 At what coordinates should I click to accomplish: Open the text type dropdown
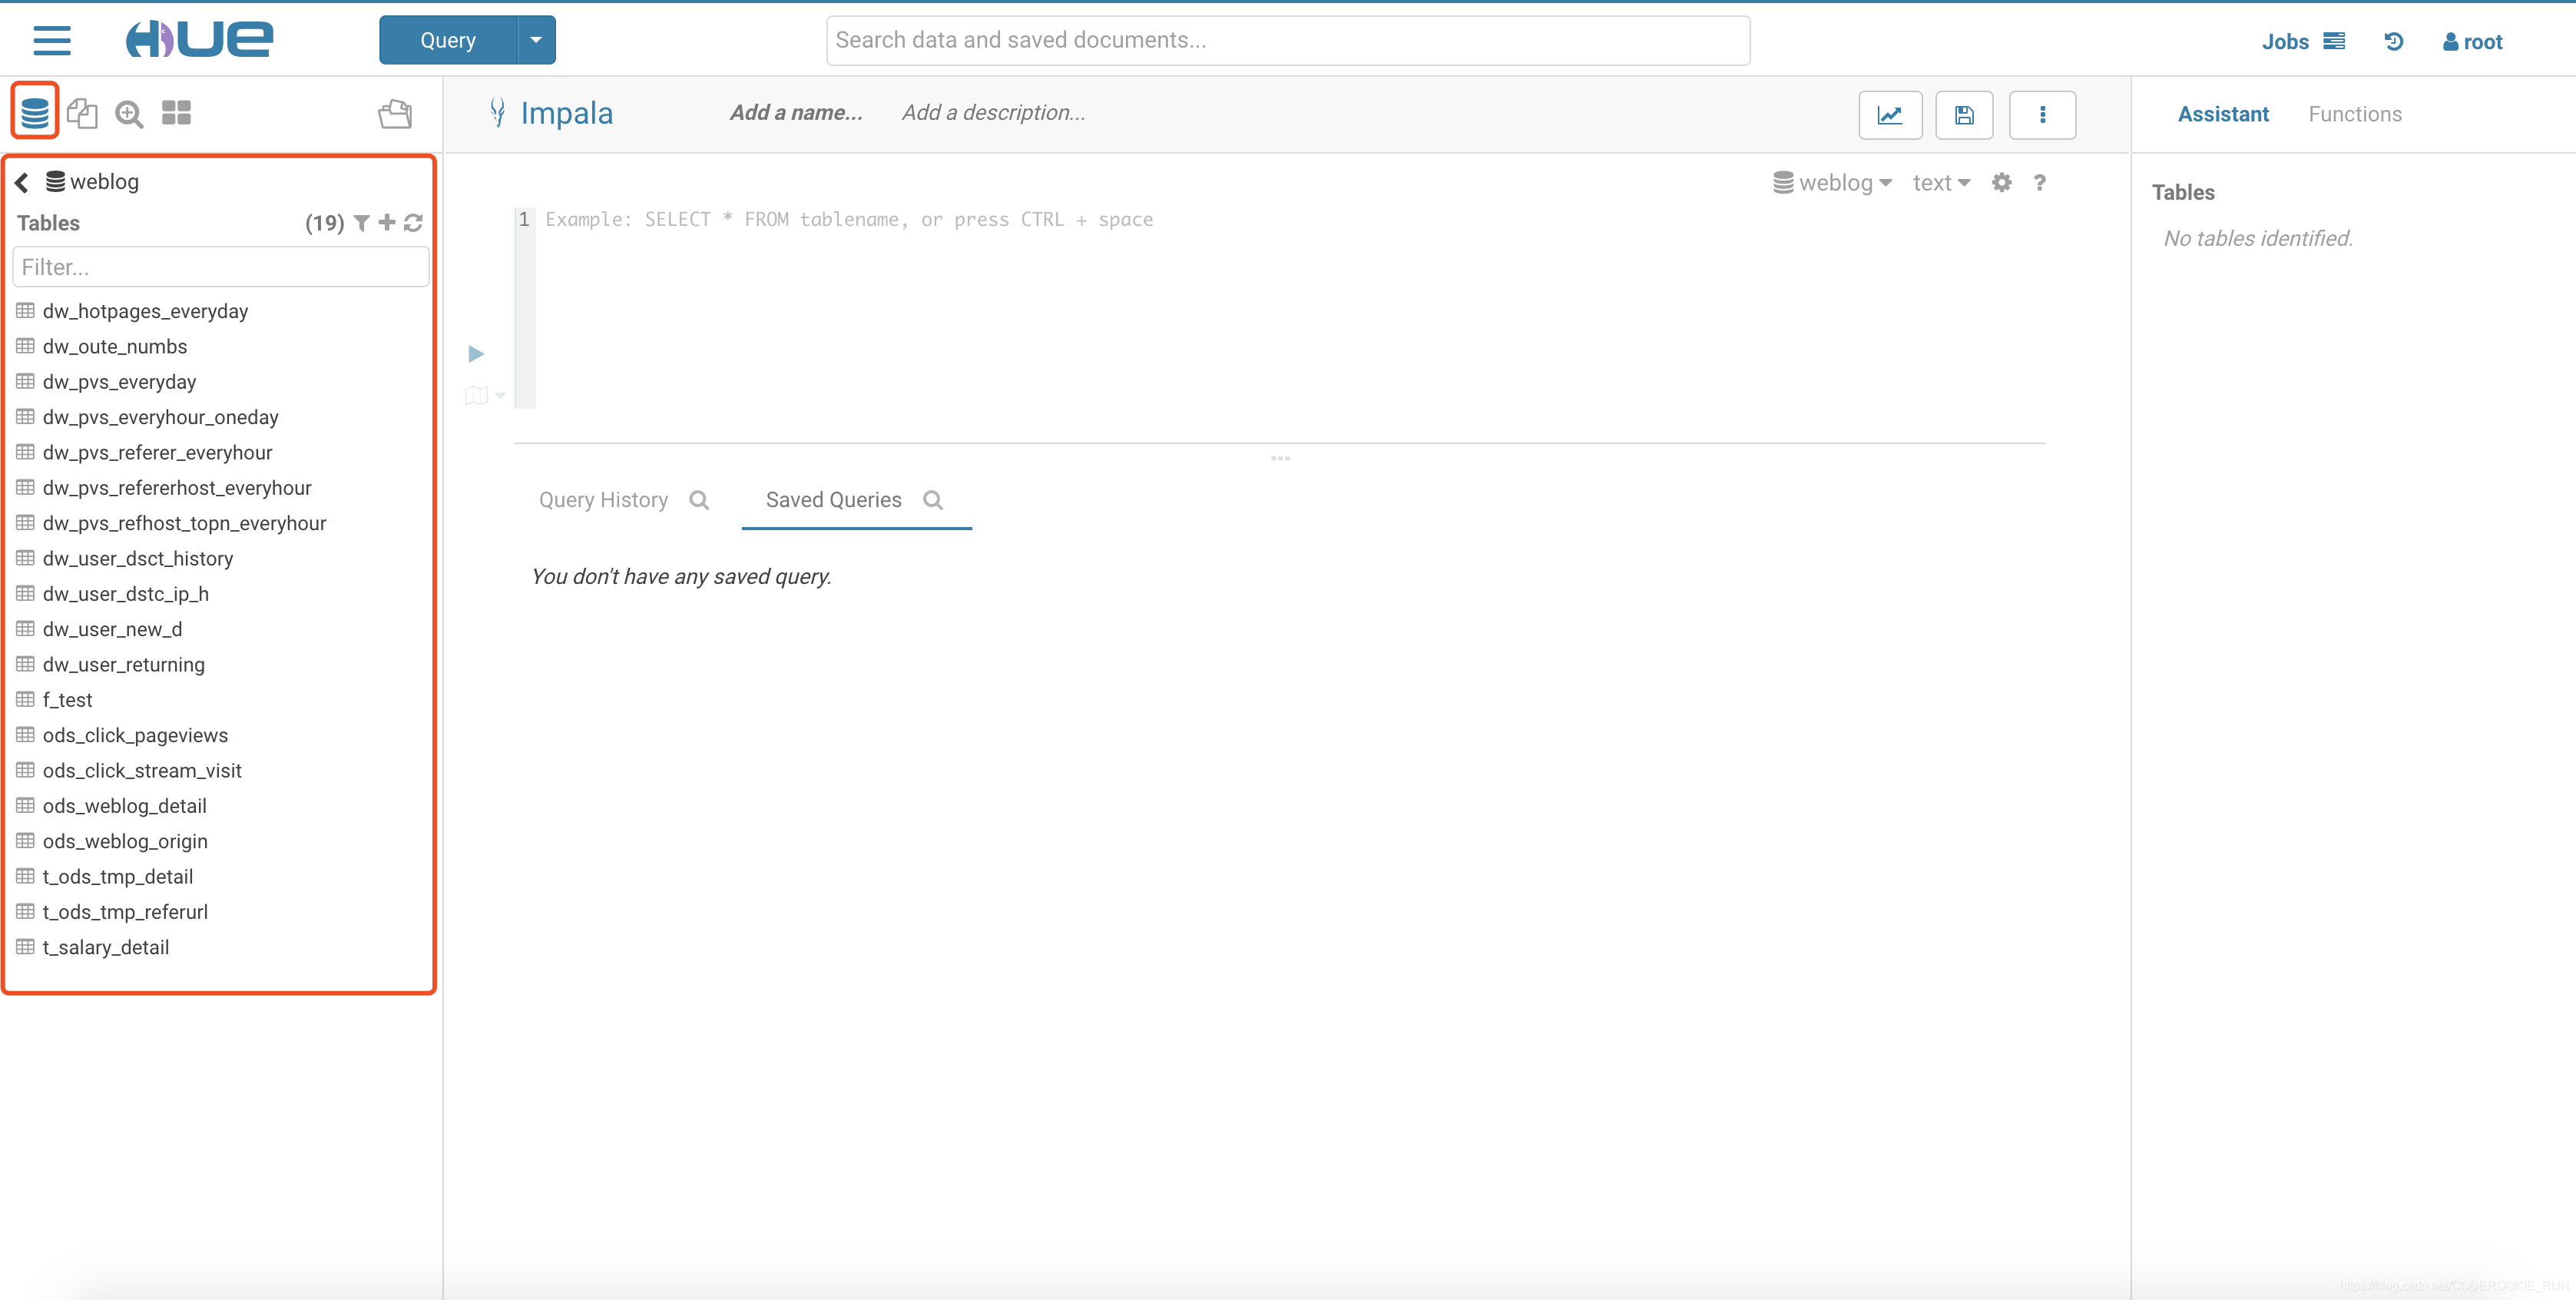1940,183
